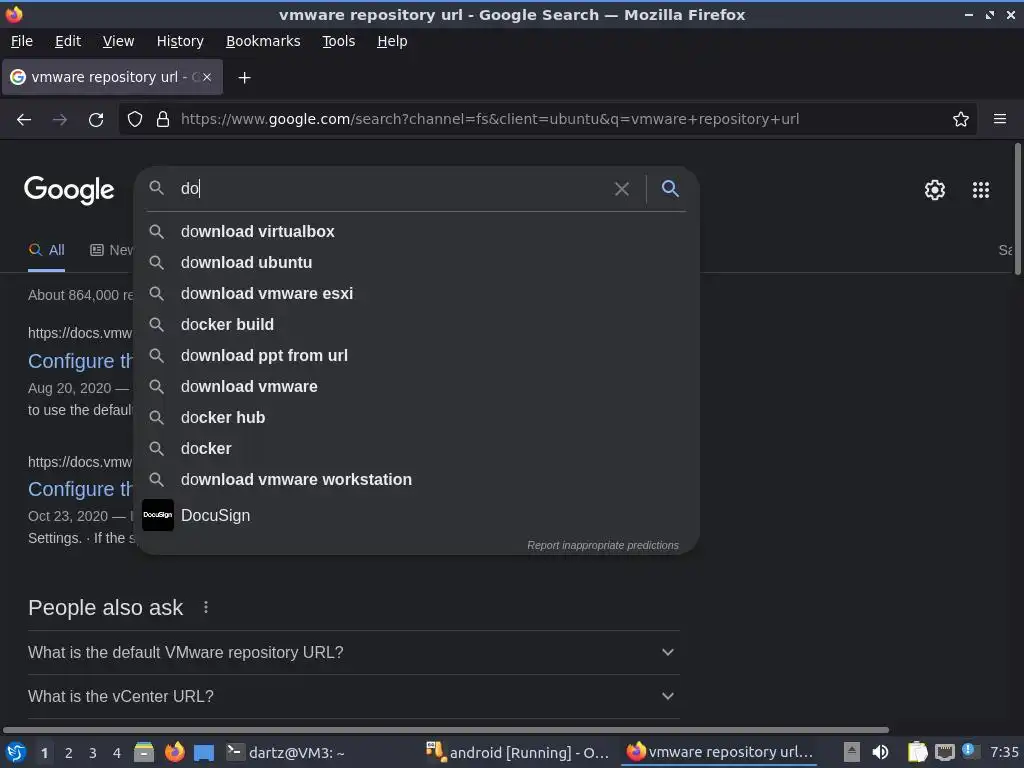Open the Google apps grid
This screenshot has height=768, width=1024.
pos(981,190)
